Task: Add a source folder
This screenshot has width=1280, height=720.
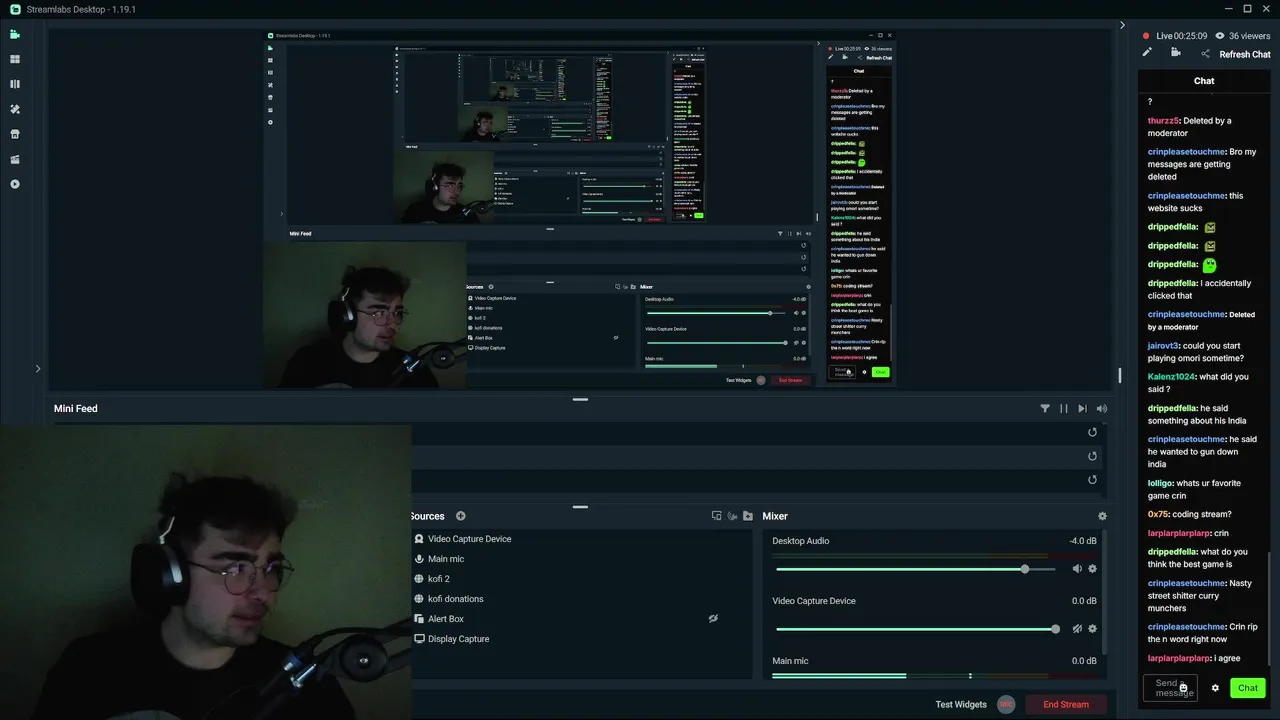Action: pyautogui.click(x=747, y=516)
